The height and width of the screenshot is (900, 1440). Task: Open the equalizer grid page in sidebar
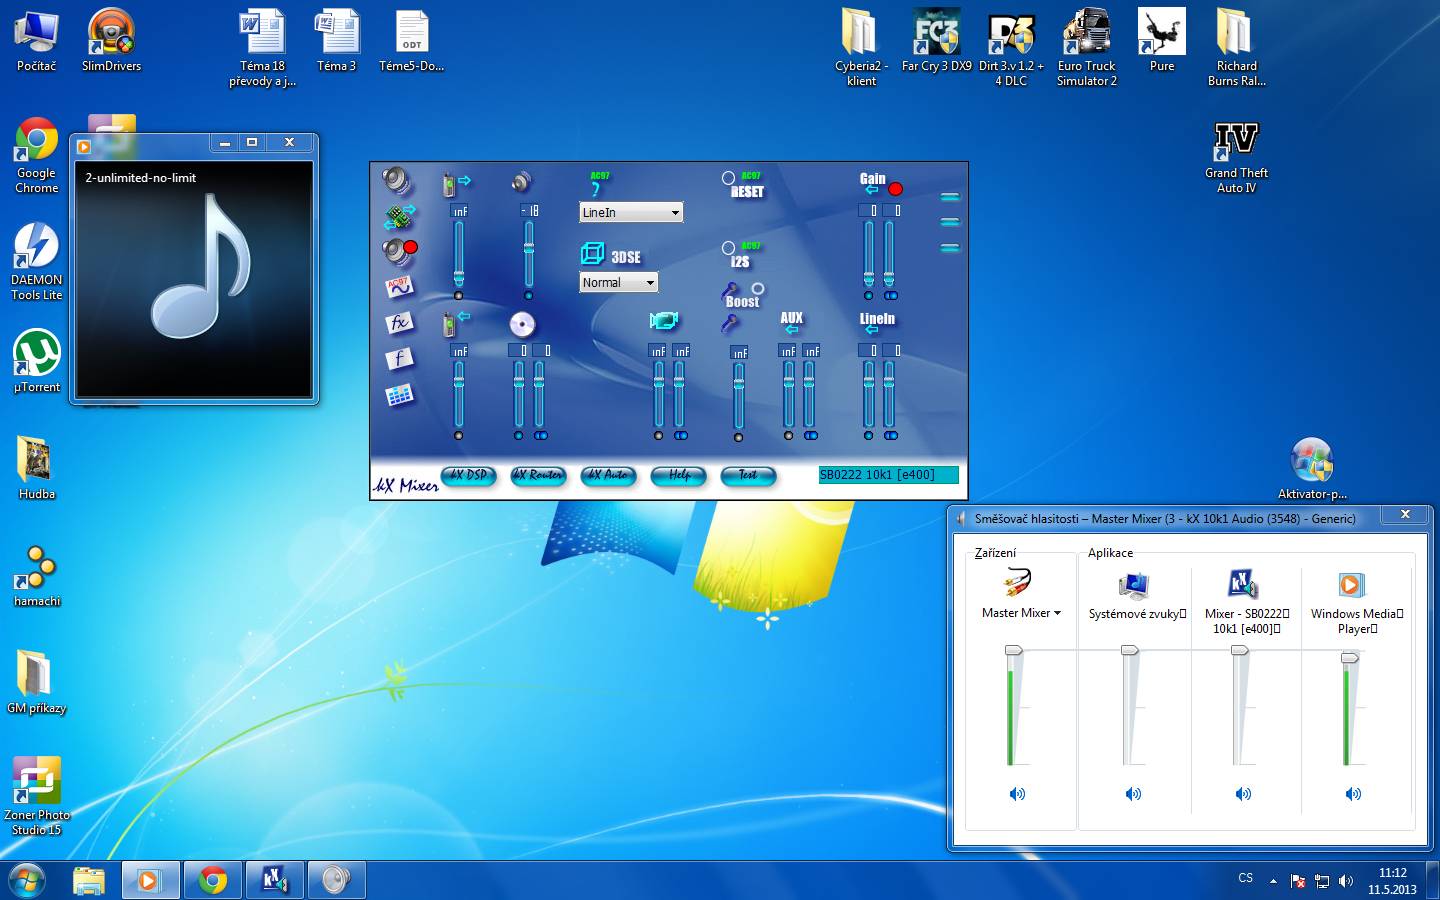click(399, 395)
